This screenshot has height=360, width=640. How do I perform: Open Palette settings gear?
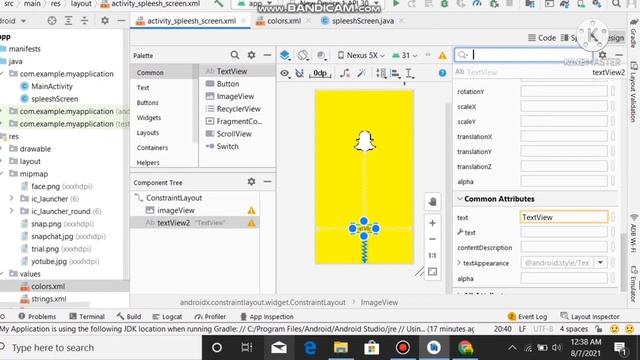coord(251,55)
